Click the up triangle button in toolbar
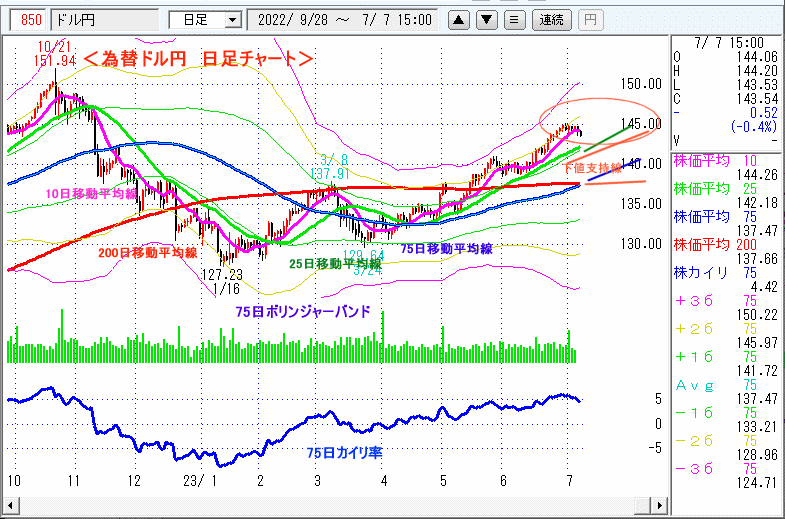The height and width of the screenshot is (519, 785). point(459,20)
